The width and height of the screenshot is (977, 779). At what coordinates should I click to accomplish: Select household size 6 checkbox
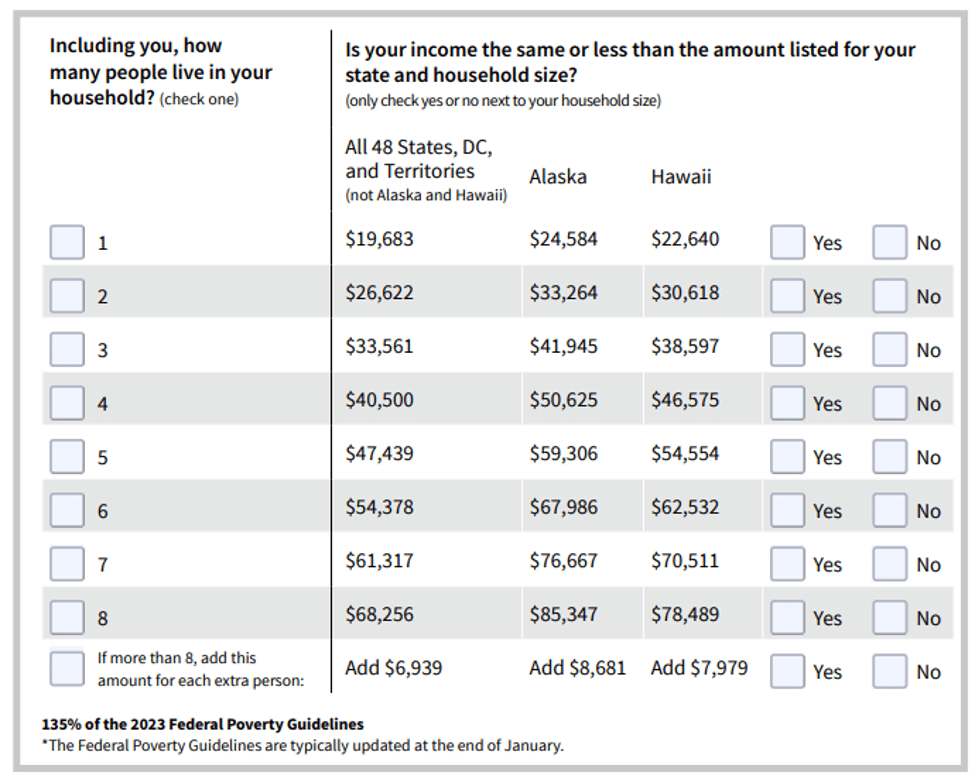pos(67,510)
